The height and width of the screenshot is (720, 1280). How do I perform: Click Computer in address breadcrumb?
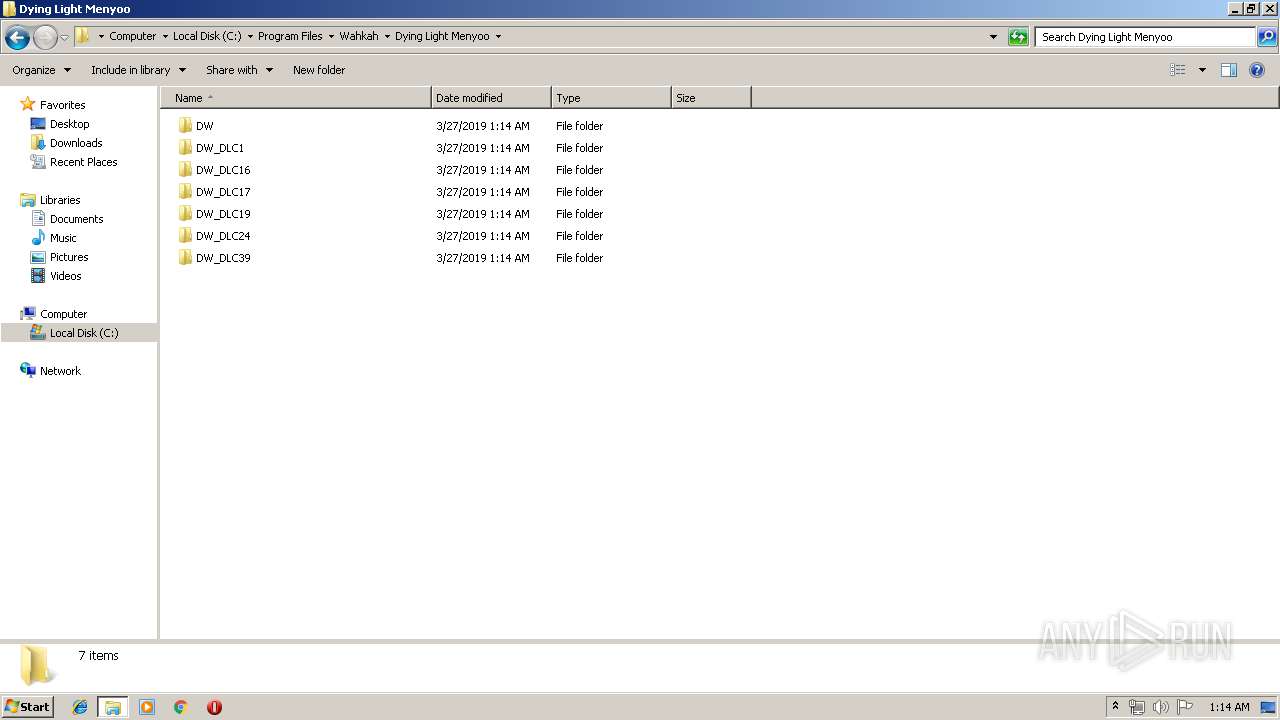pyautogui.click(x=133, y=36)
